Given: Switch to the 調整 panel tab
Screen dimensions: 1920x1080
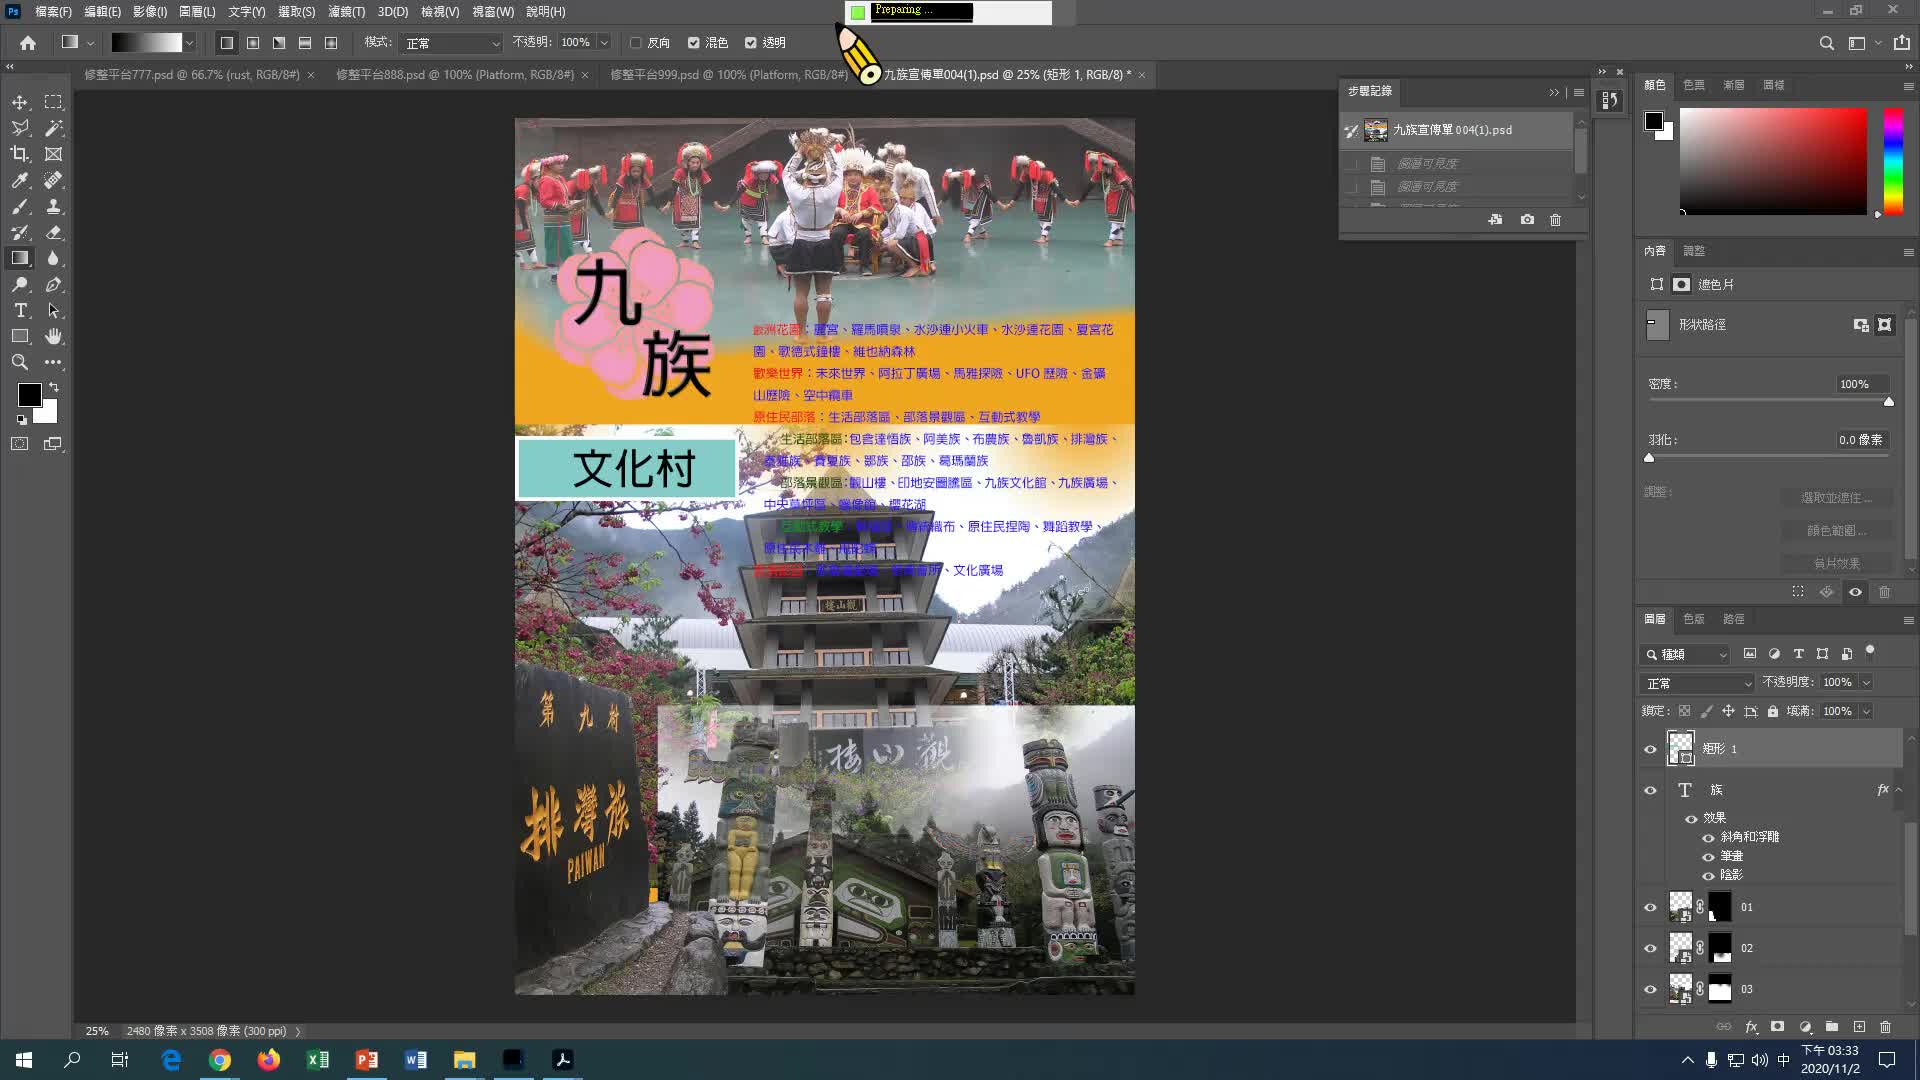Looking at the screenshot, I should [1694, 251].
